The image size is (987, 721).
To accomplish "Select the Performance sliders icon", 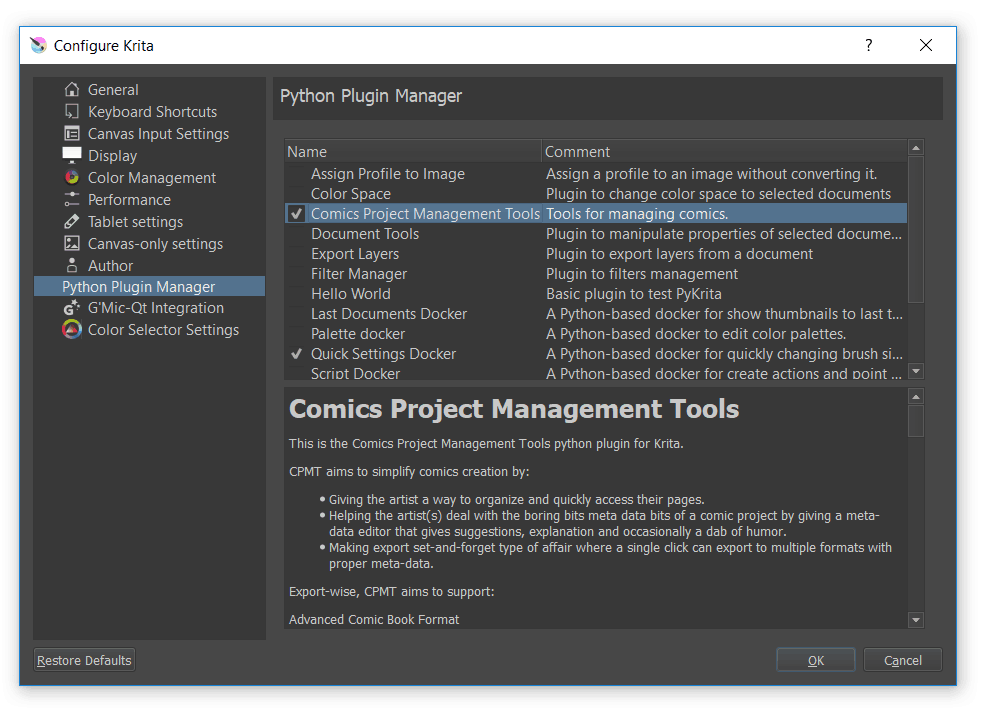I will pos(72,200).
